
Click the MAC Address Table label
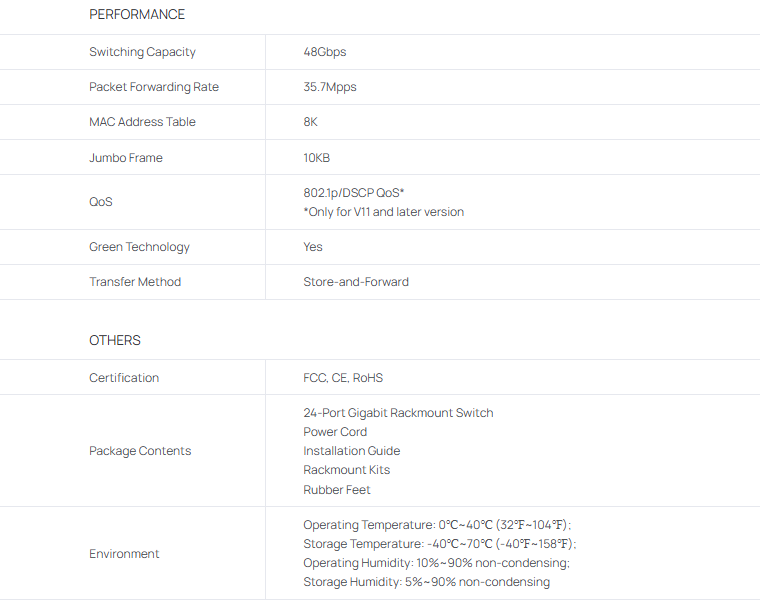pyautogui.click(x=142, y=122)
